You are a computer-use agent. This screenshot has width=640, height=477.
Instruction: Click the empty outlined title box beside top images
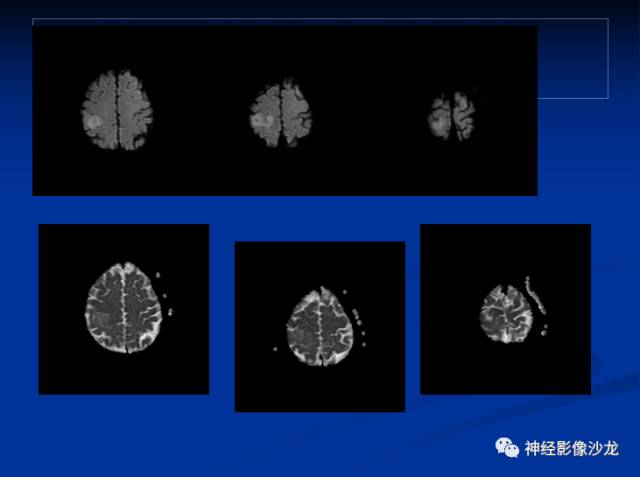tap(573, 58)
